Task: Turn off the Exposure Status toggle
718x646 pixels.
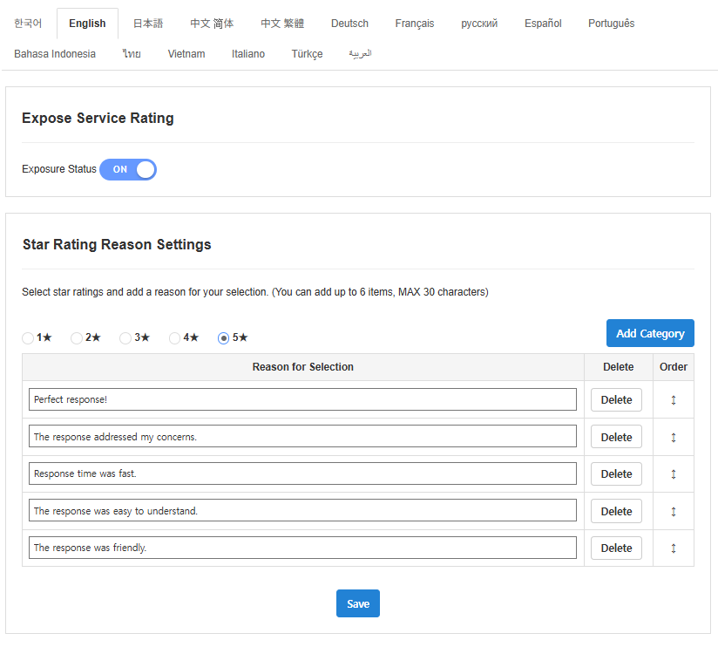Action: pyautogui.click(x=128, y=169)
